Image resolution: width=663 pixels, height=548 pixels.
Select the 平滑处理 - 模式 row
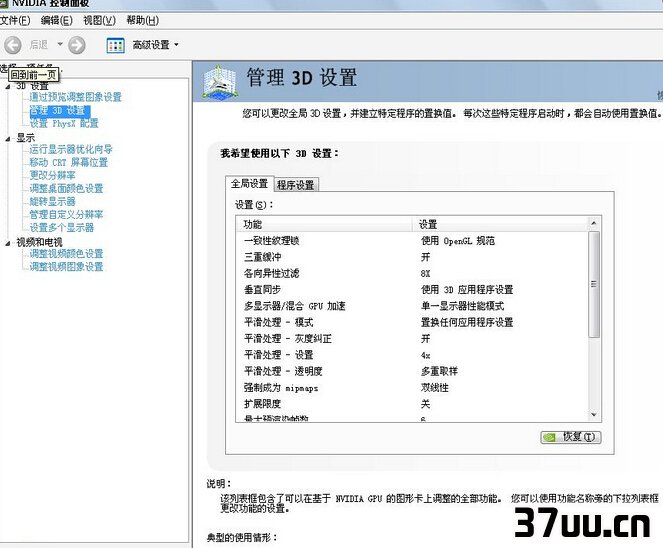[x=412, y=323]
